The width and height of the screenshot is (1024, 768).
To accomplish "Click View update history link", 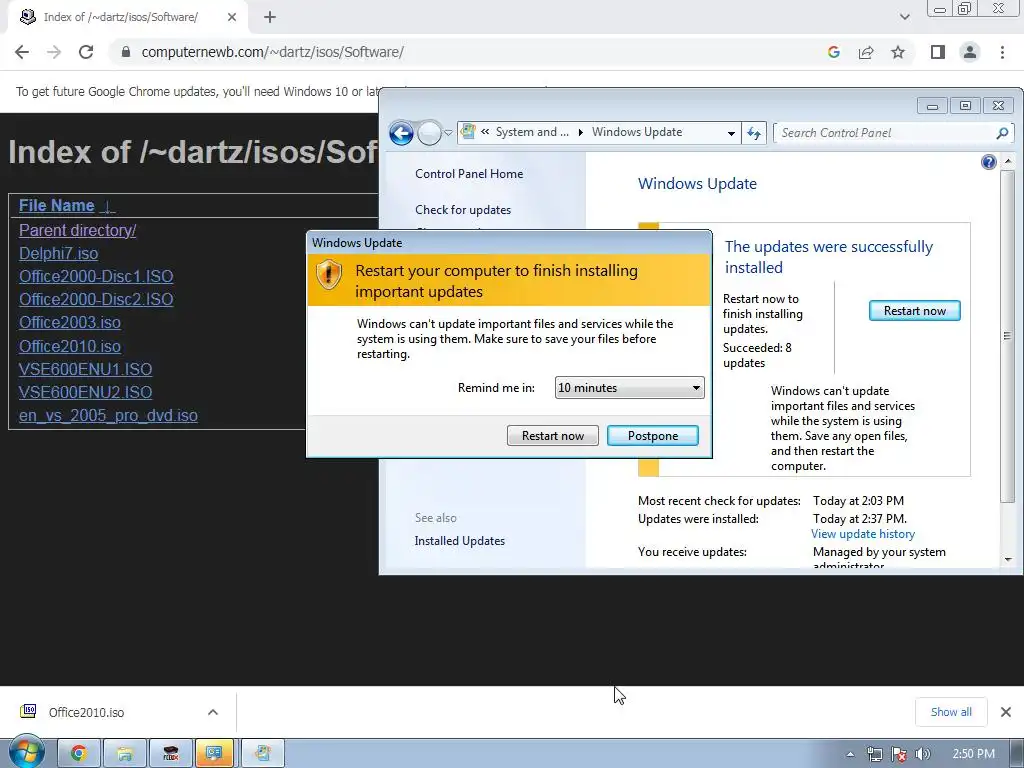I will point(863,534).
